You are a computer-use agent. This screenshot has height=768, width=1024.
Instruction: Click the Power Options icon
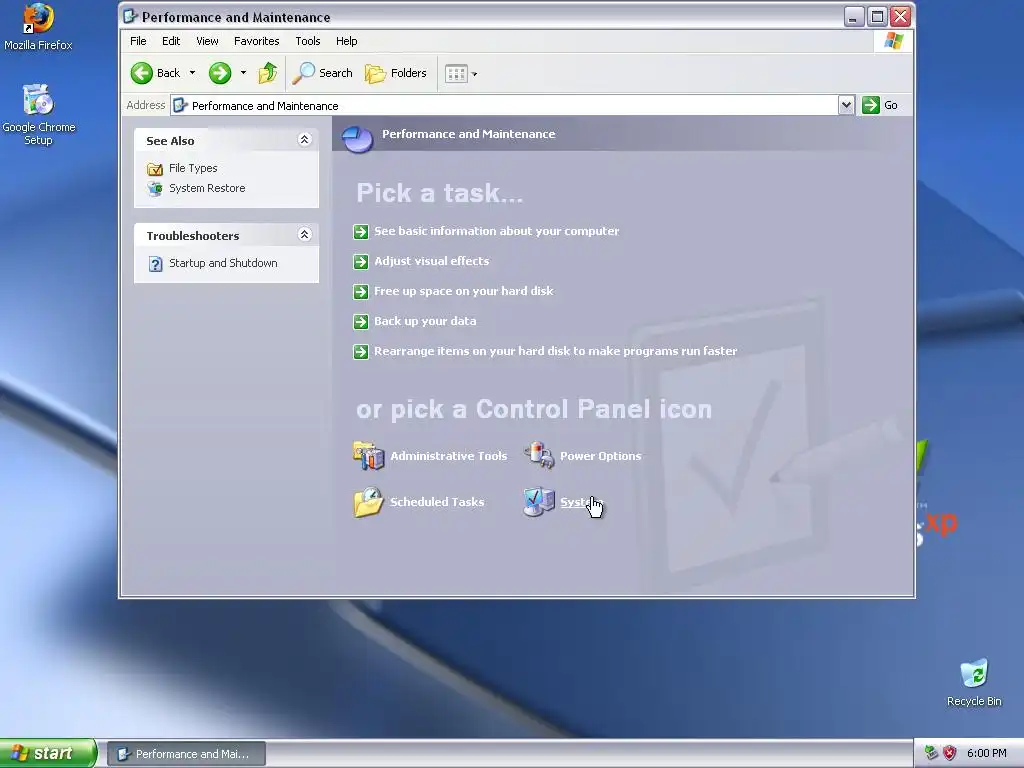click(539, 455)
